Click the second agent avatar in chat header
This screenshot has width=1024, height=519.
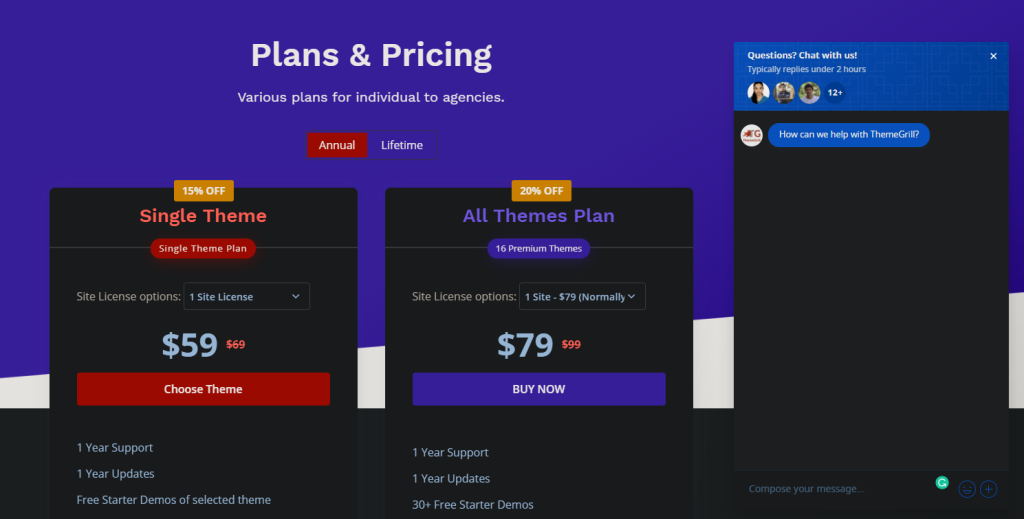pos(784,93)
